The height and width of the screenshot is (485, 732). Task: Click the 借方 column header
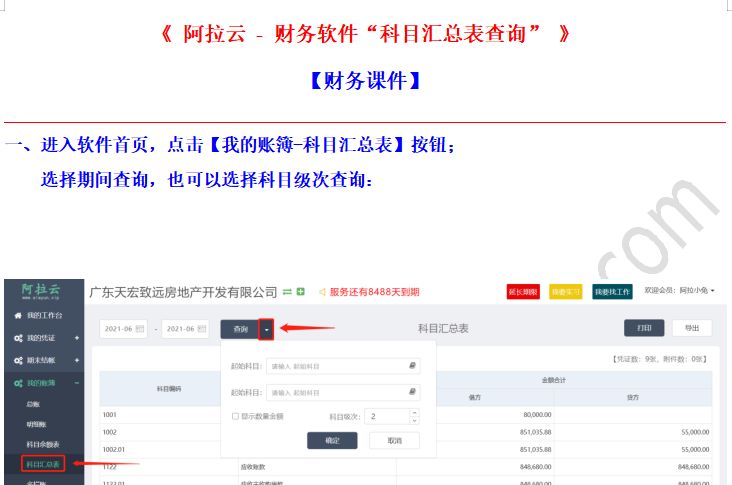pos(474,398)
